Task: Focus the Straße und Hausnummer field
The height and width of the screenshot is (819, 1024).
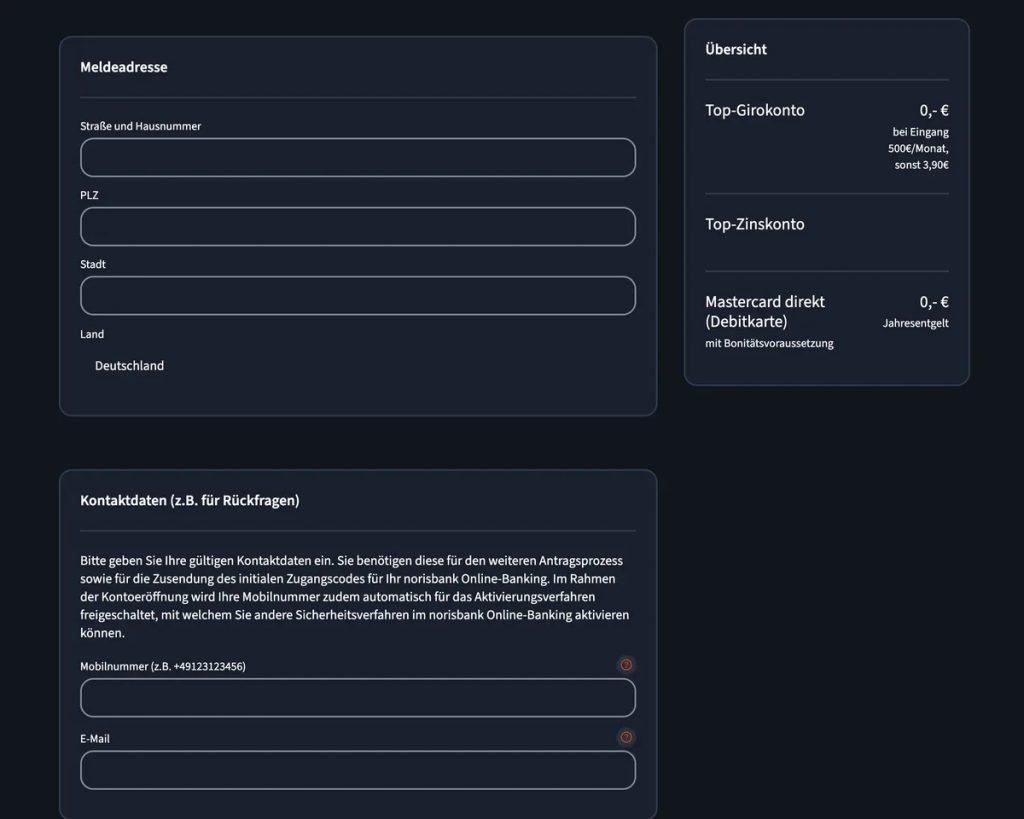Action: (x=358, y=157)
